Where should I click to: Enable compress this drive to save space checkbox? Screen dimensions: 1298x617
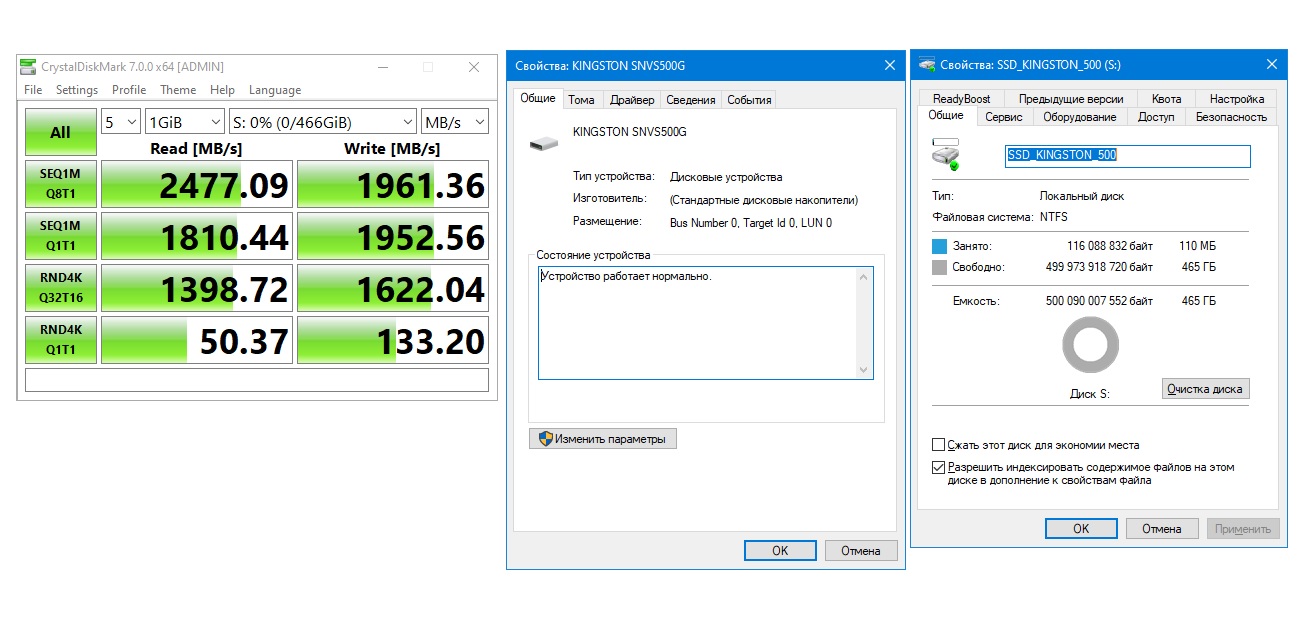(938, 445)
